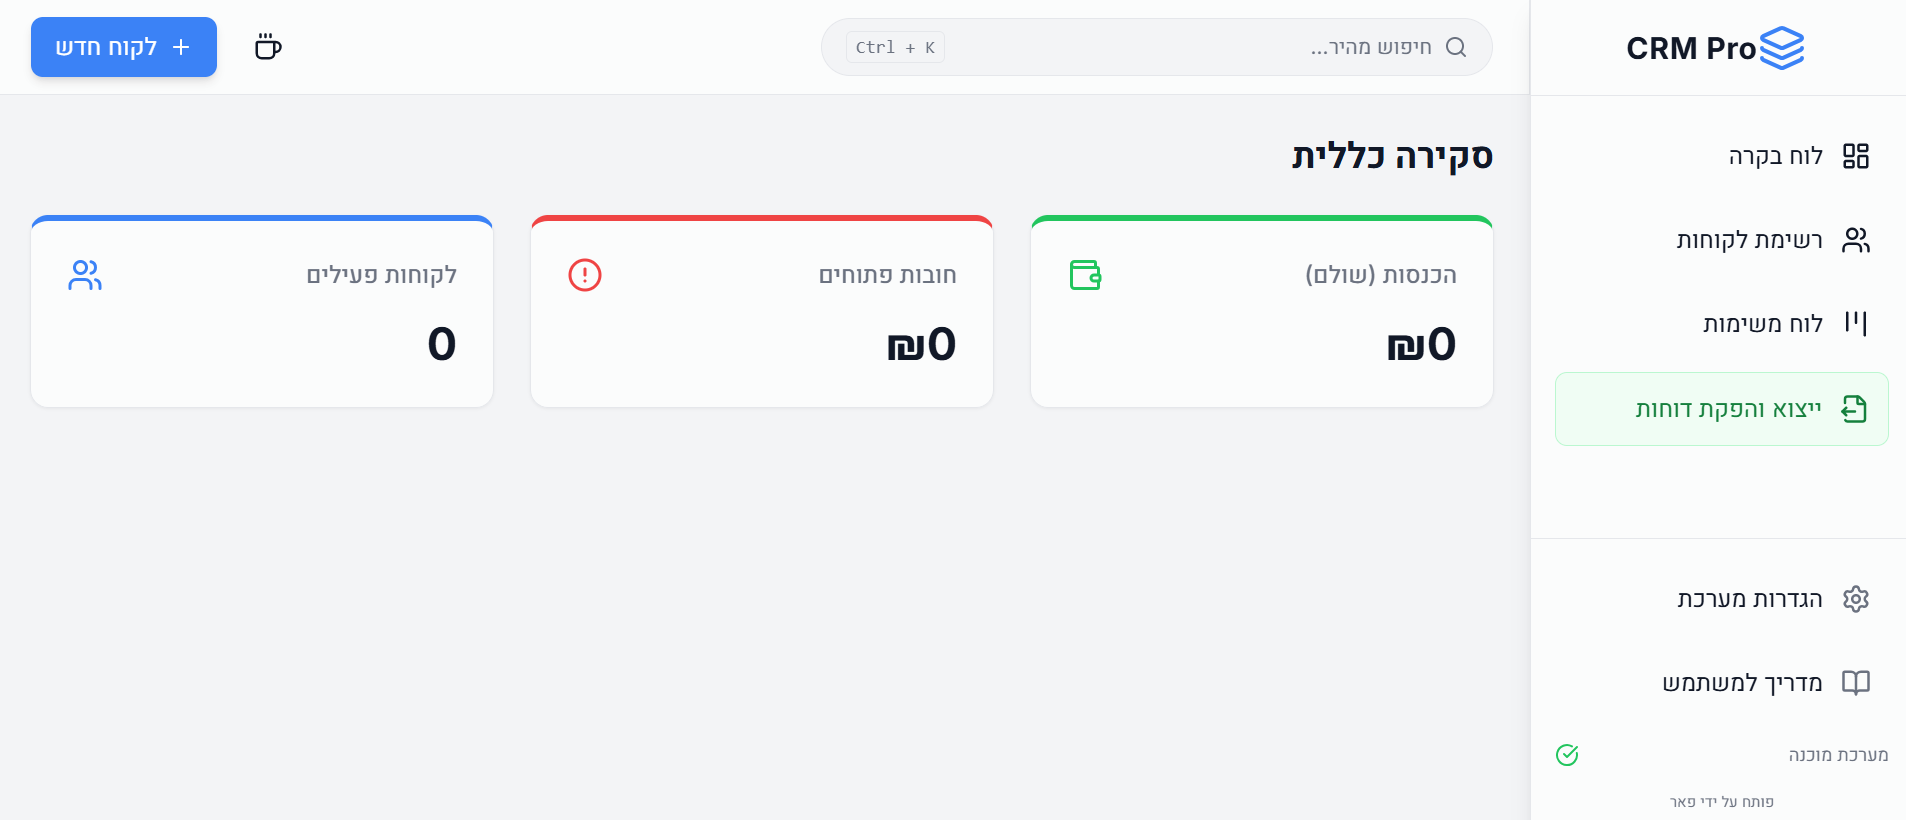Click the magnifier icon in search bar

pyautogui.click(x=1456, y=47)
